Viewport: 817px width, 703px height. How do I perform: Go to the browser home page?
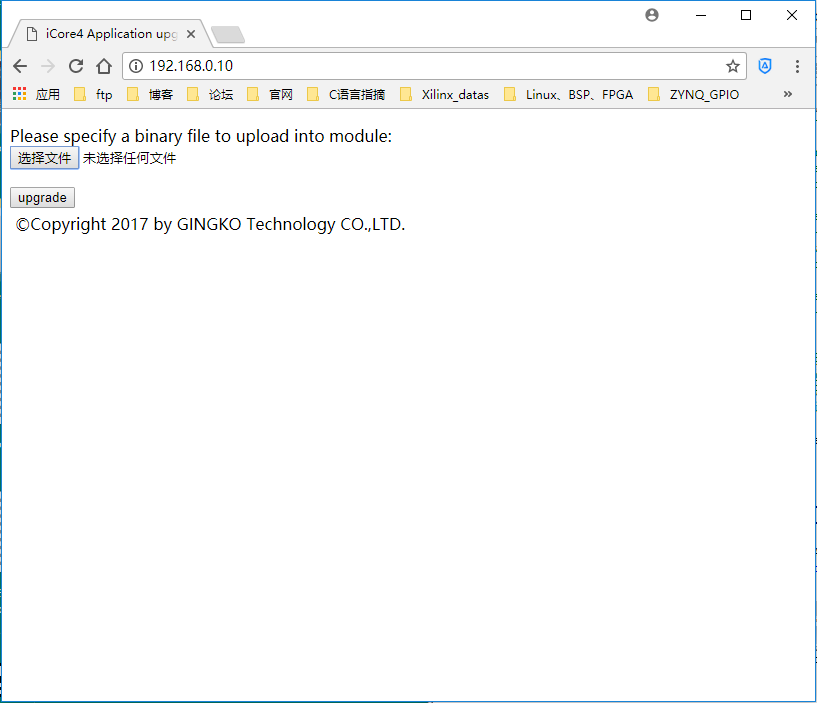pyautogui.click(x=104, y=66)
